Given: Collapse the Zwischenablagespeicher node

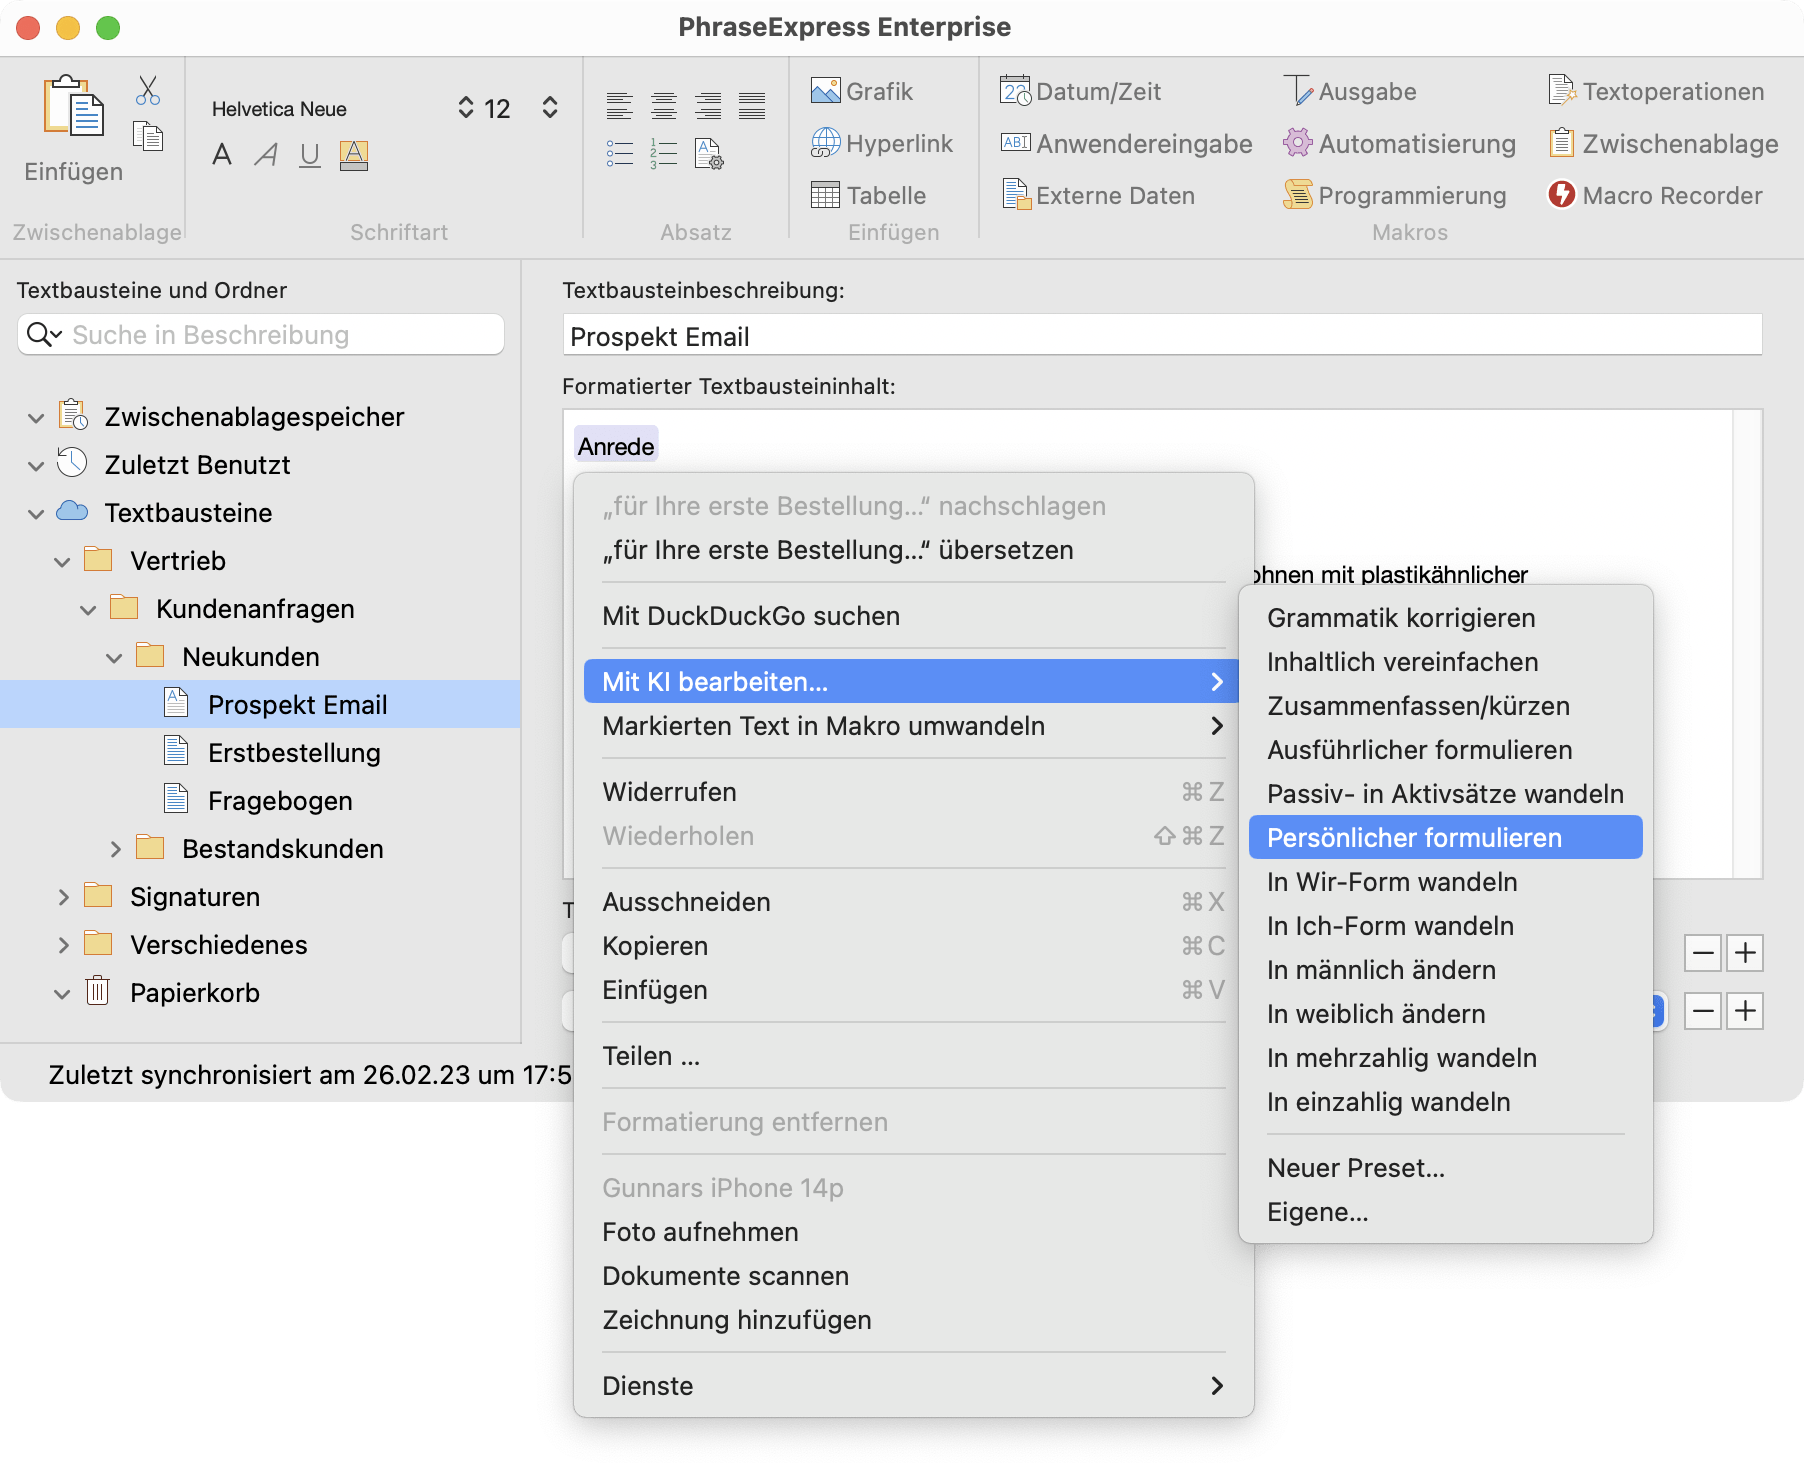Looking at the screenshot, I should coord(36,417).
